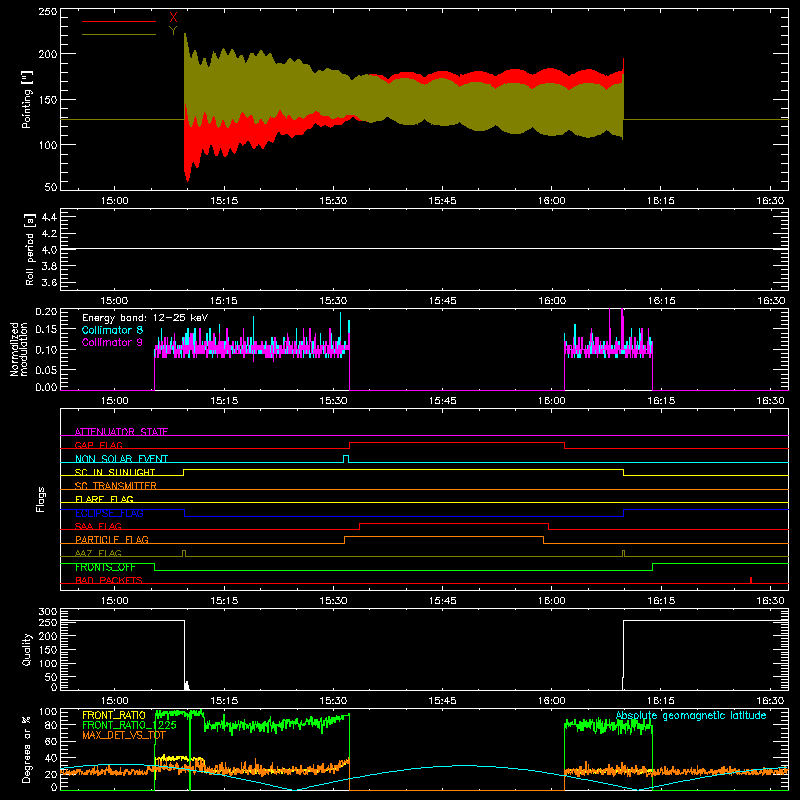Select the GAP_FLAG label

coord(98,445)
